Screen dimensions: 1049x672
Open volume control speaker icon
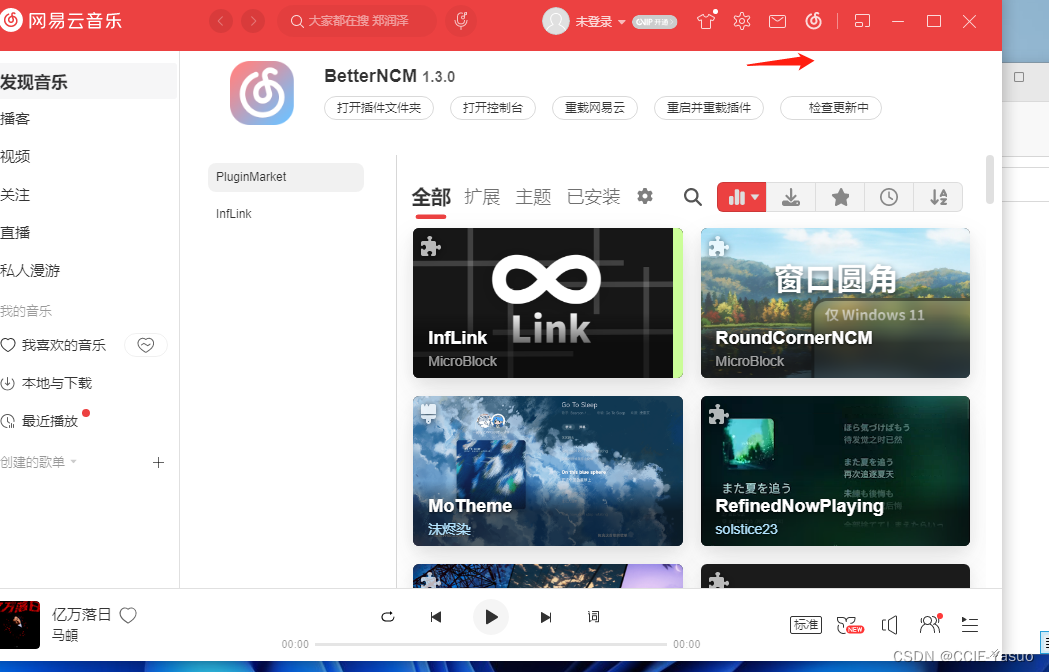click(x=889, y=625)
